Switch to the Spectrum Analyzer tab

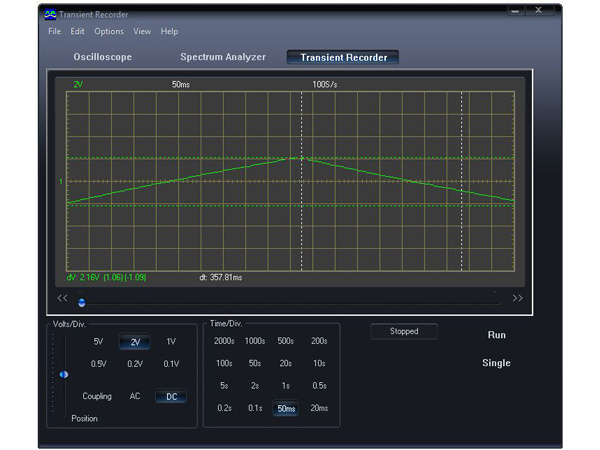point(223,57)
